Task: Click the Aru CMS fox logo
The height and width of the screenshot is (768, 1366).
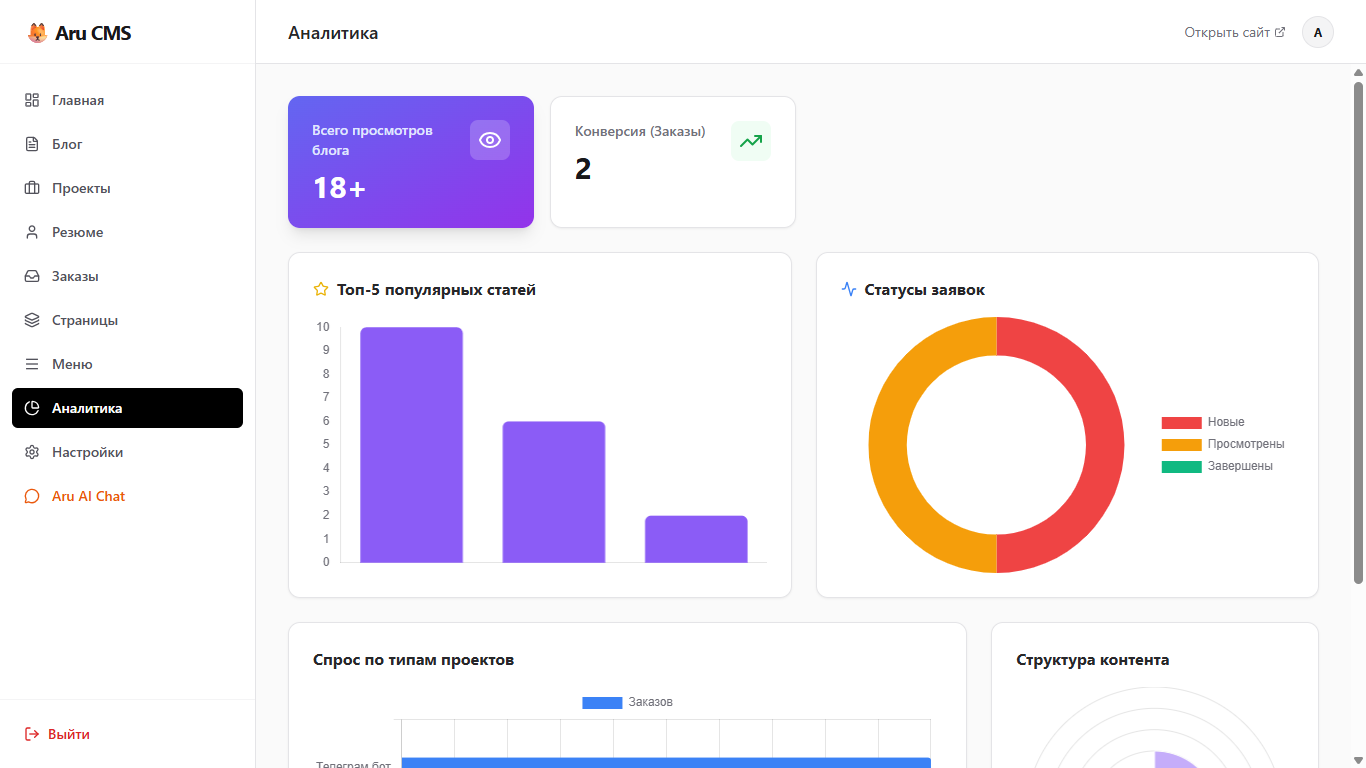Action: [37, 33]
